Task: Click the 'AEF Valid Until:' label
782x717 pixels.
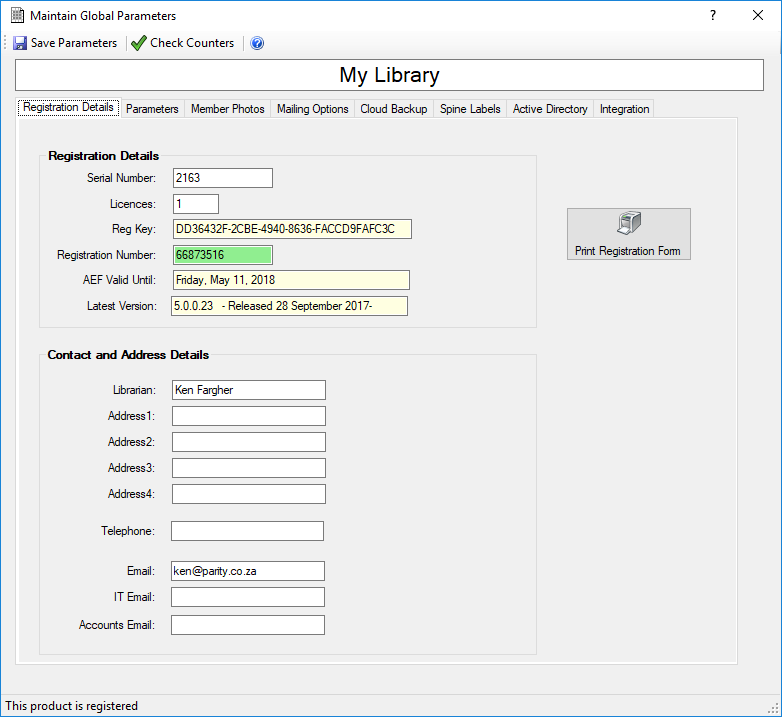Action: (119, 280)
